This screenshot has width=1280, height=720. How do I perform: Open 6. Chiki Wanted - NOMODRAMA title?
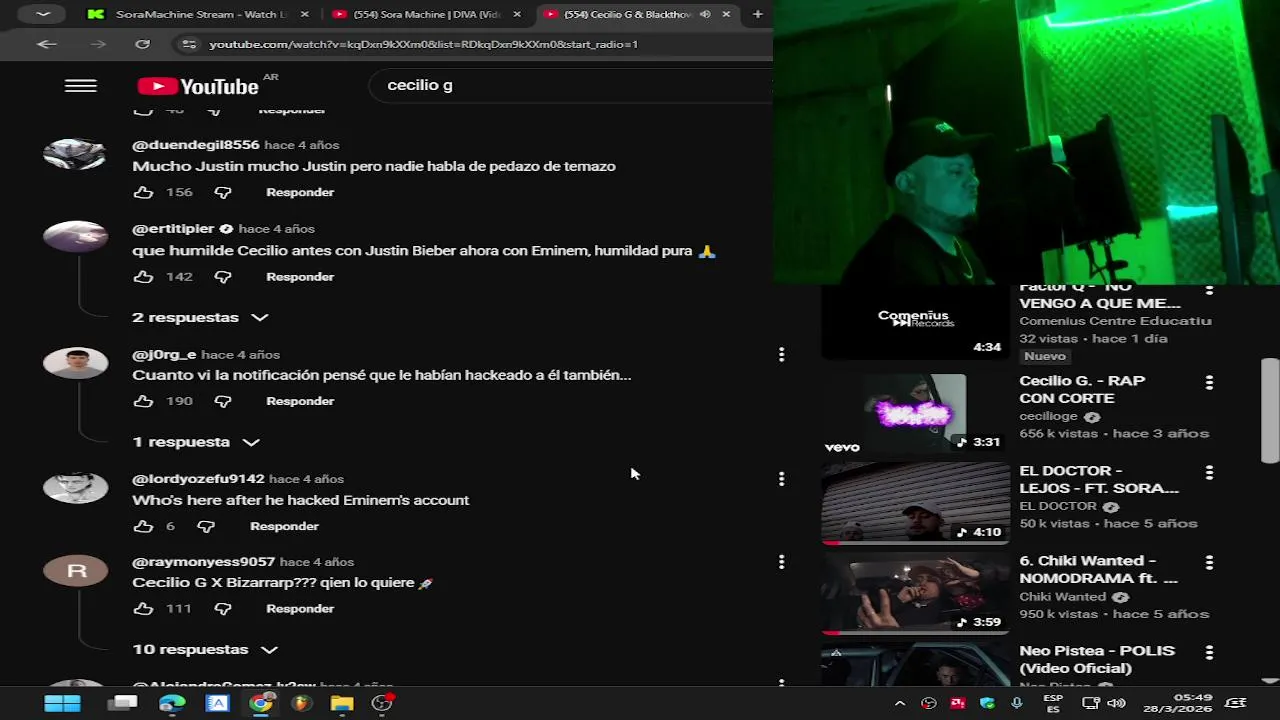point(1098,570)
